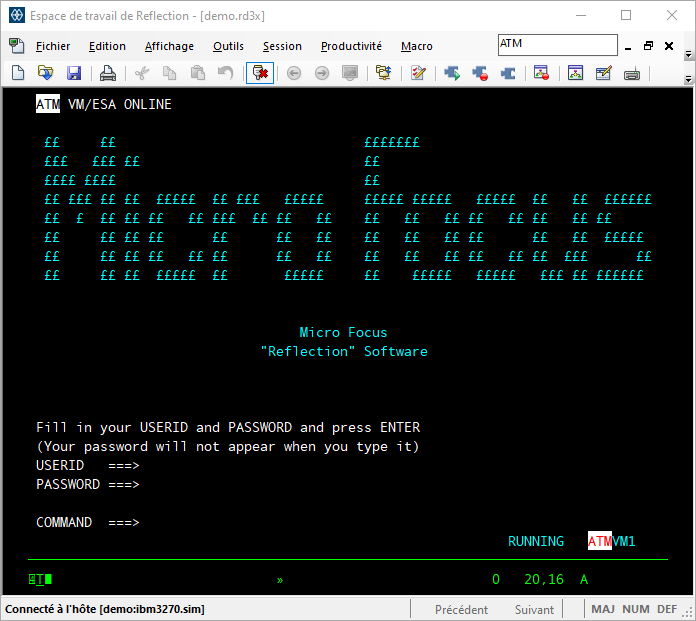Open the layout diagram window icon

pyautogui.click(x=575, y=73)
